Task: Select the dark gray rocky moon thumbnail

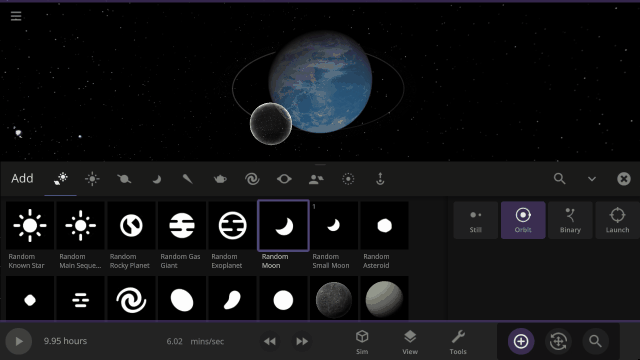Action: coord(334,298)
